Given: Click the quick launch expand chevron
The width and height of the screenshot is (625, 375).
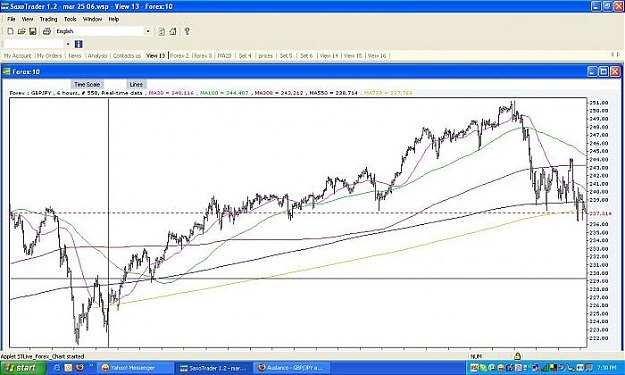Looking at the screenshot, I should tap(90, 365).
